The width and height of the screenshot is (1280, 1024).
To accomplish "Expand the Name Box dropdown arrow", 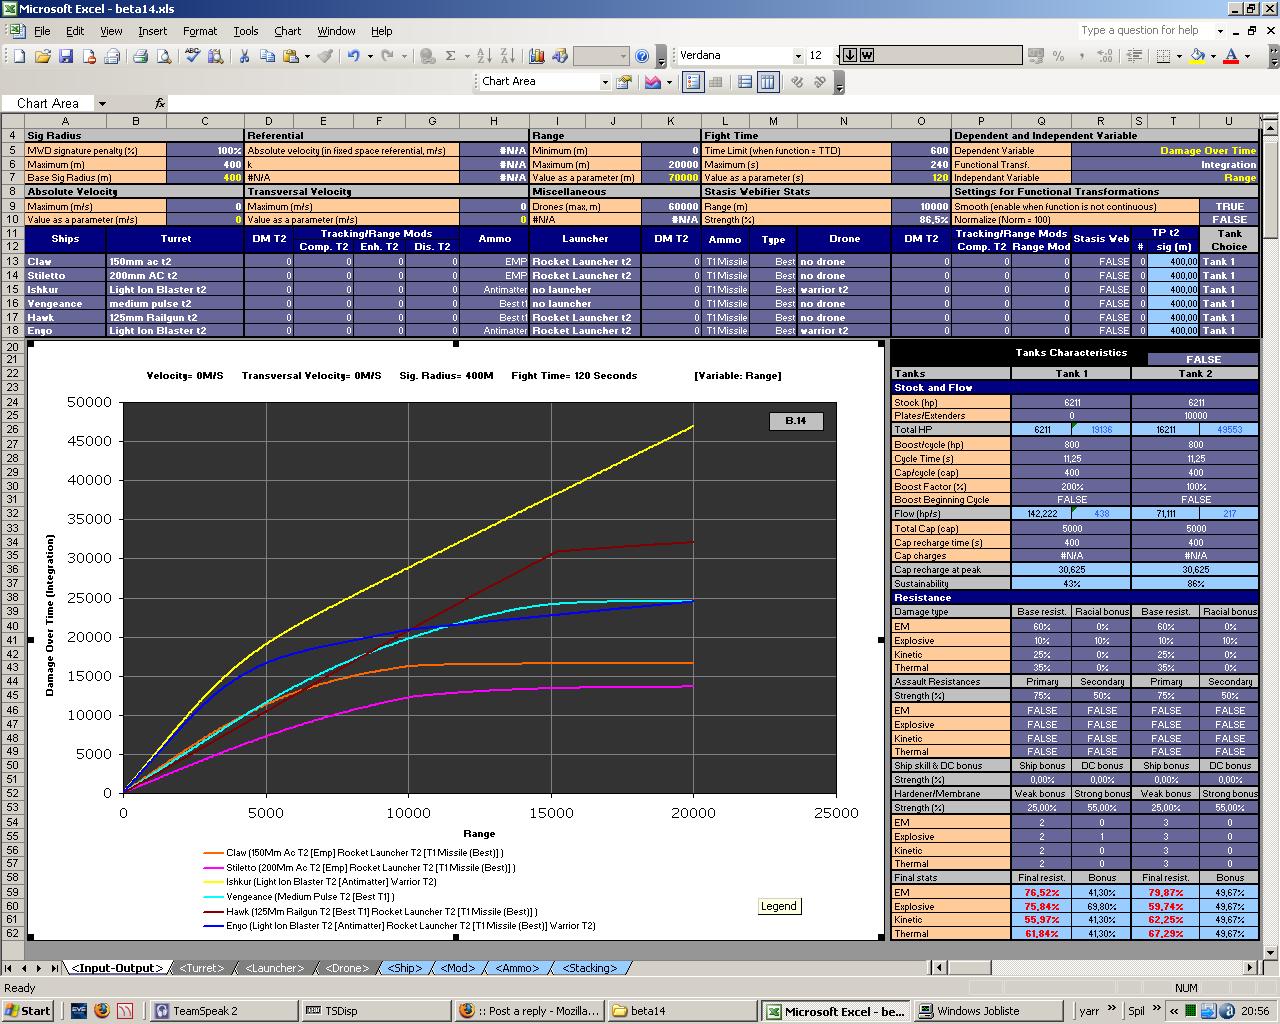I will [x=102, y=103].
